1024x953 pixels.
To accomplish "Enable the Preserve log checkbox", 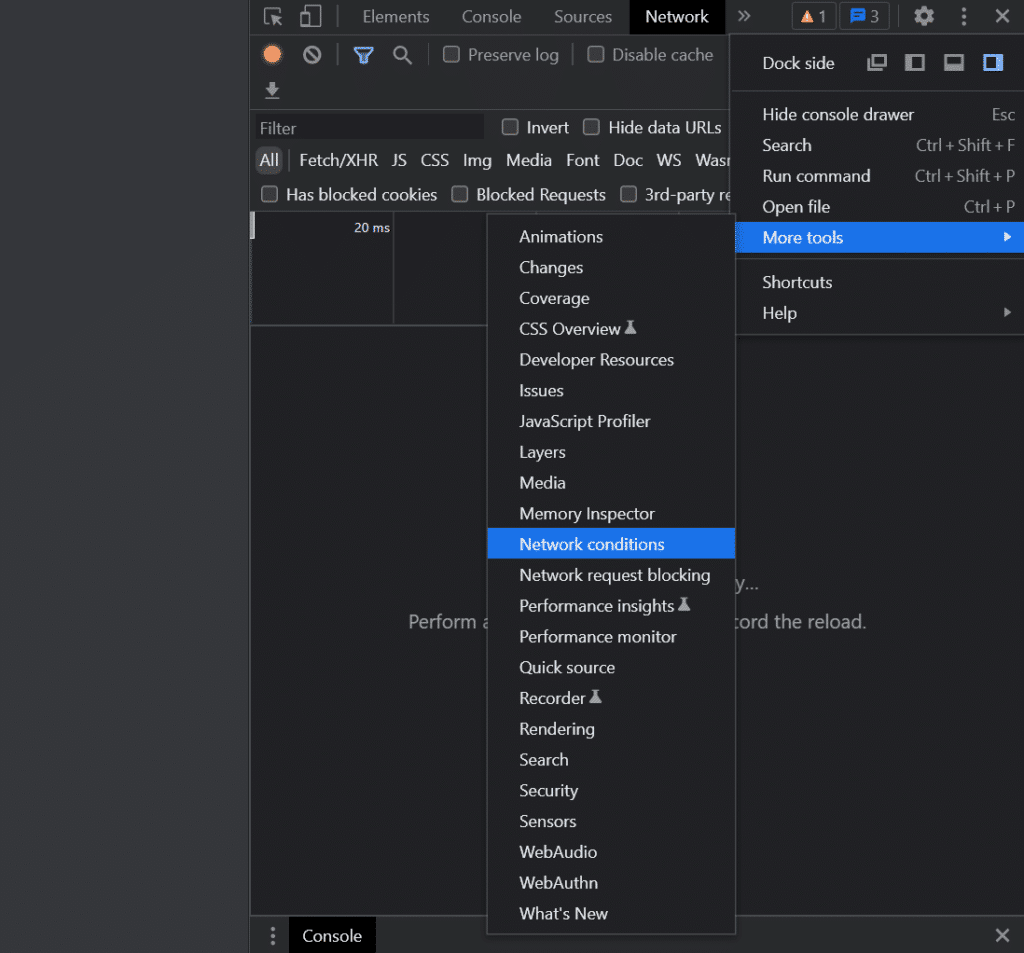I will pos(452,55).
